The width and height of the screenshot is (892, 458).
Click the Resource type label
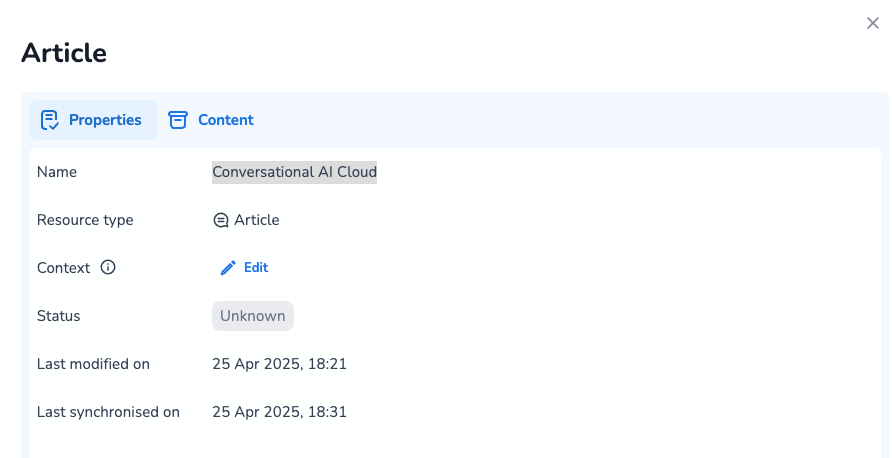(85, 220)
